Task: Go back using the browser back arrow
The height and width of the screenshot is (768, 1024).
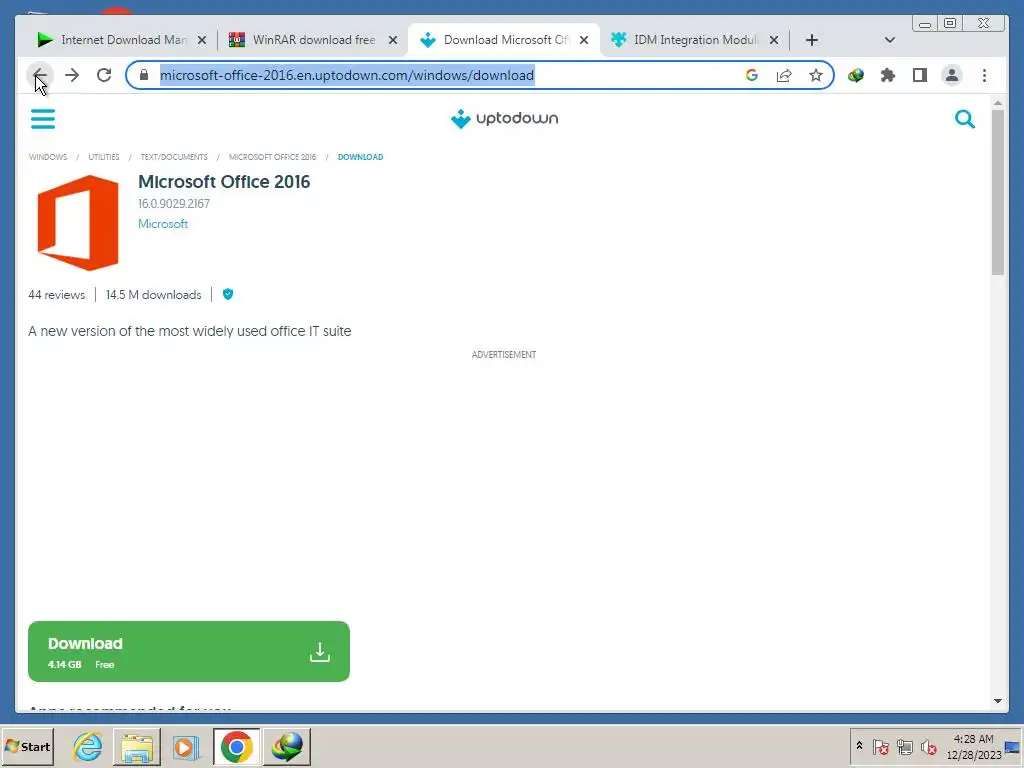Action: [x=39, y=75]
